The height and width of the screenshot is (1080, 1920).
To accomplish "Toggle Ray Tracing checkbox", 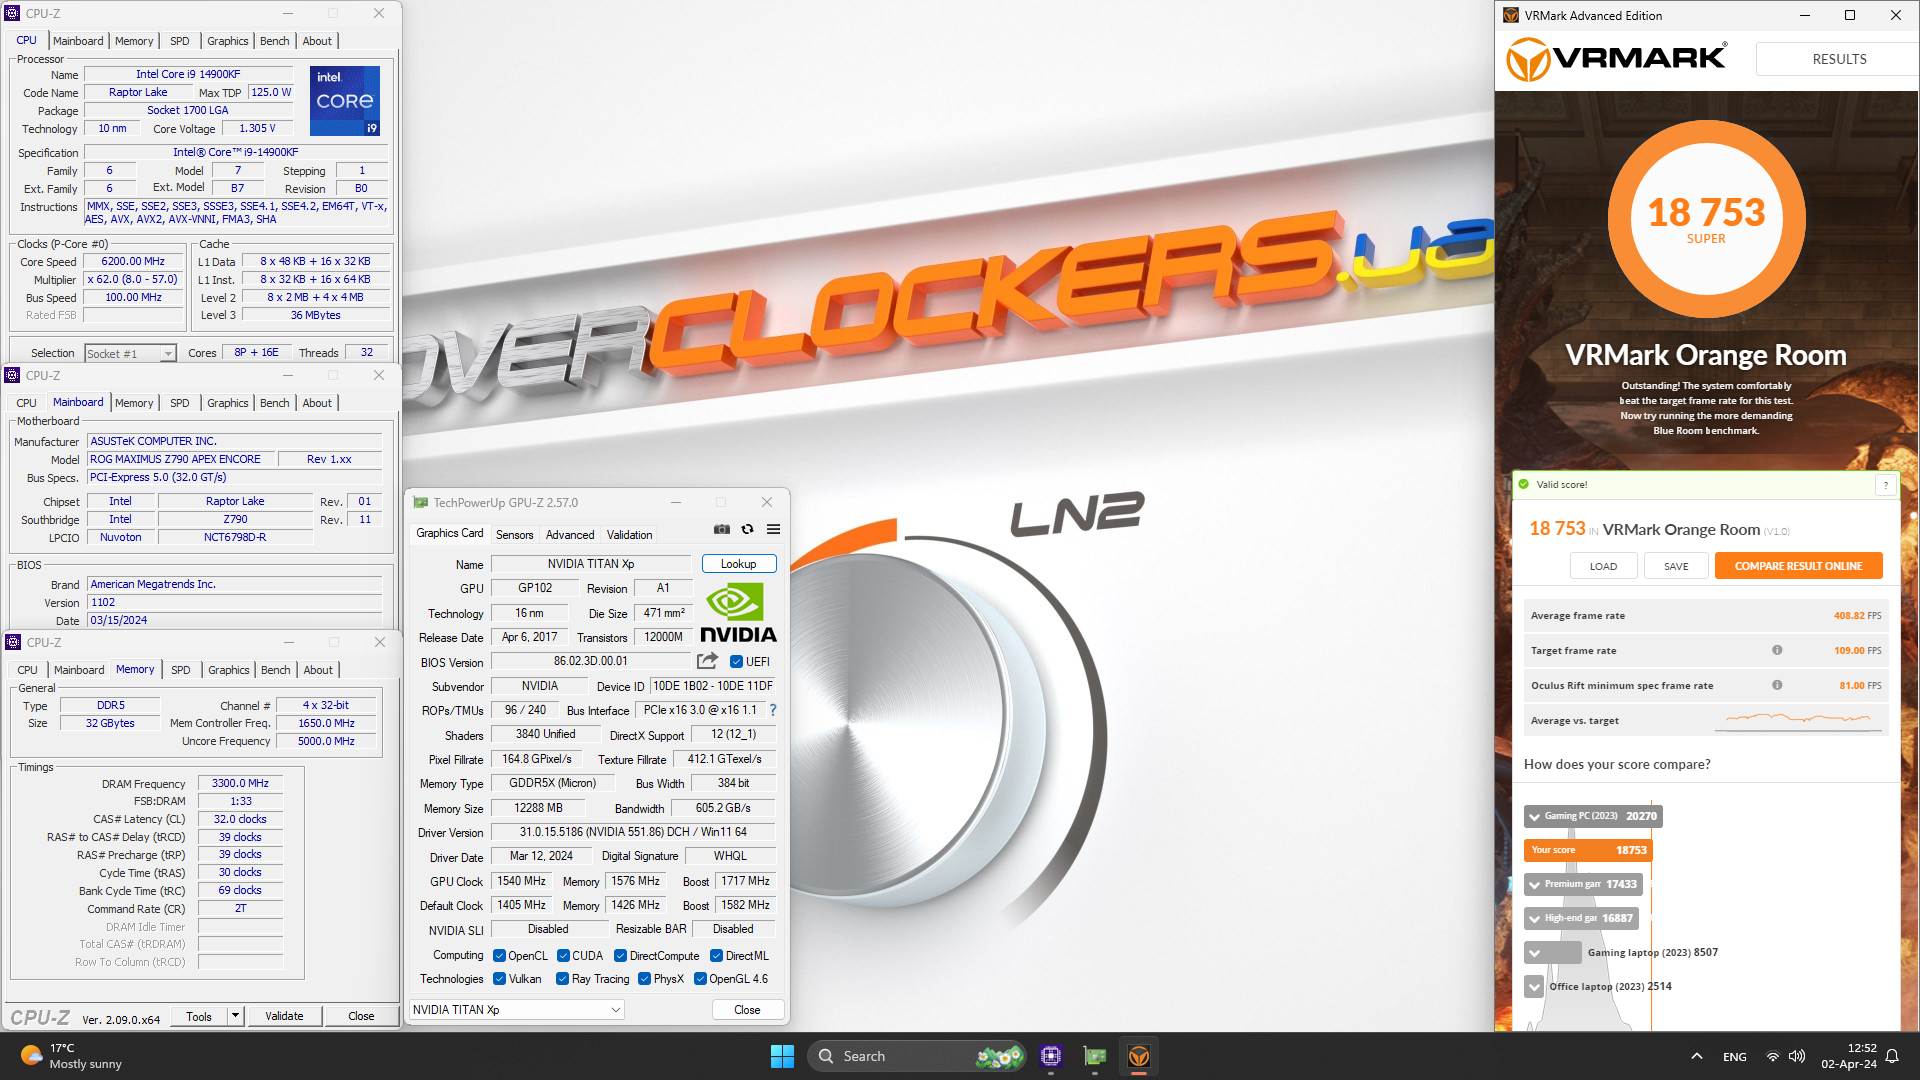I will (562, 979).
